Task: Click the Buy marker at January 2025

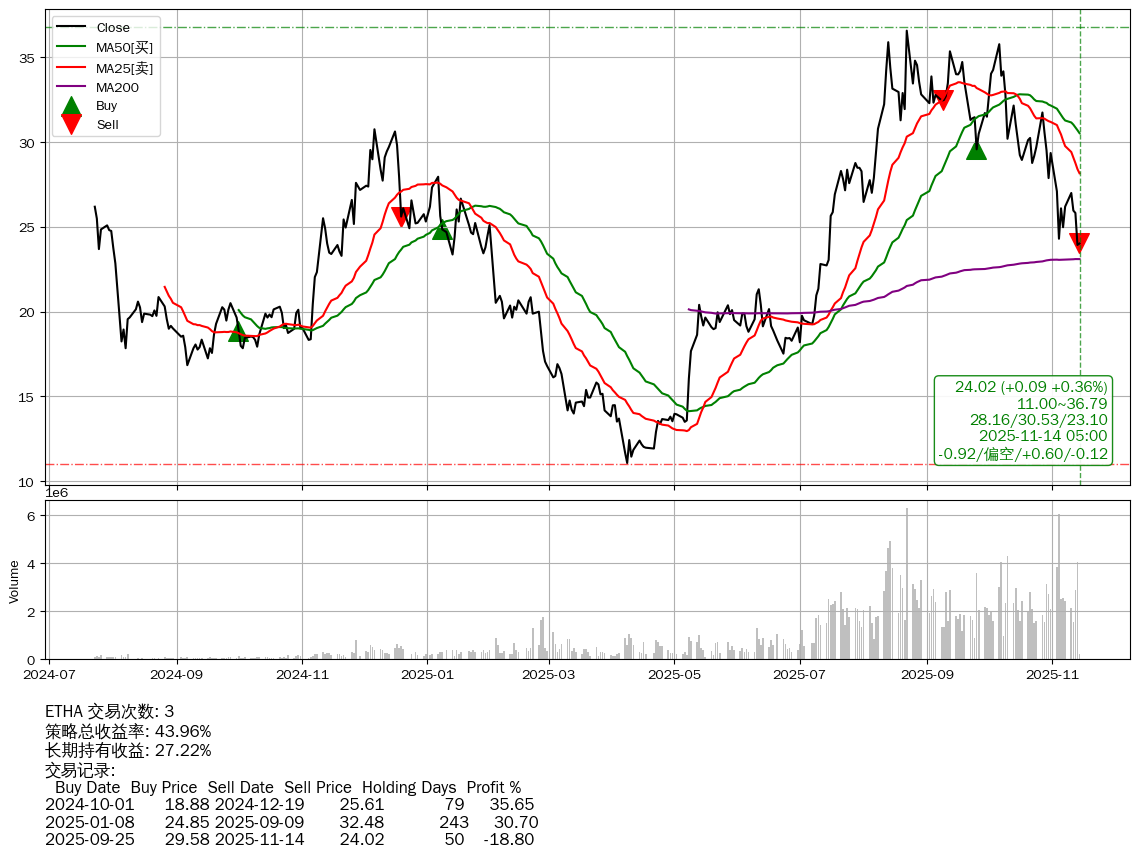Action: (442, 229)
